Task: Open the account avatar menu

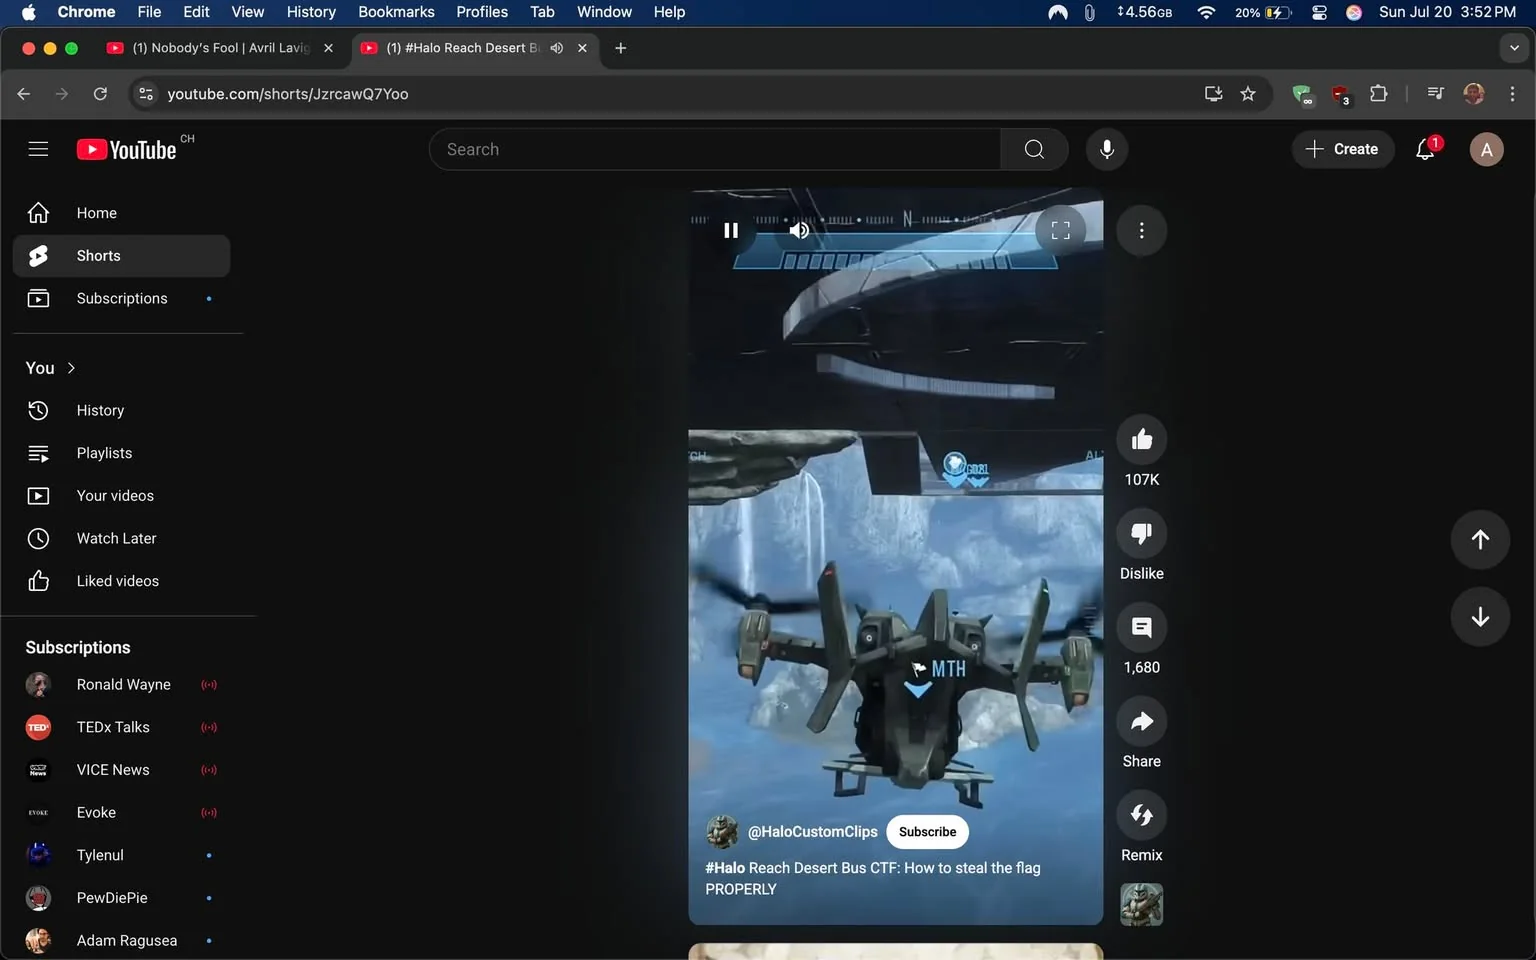Action: [x=1486, y=149]
